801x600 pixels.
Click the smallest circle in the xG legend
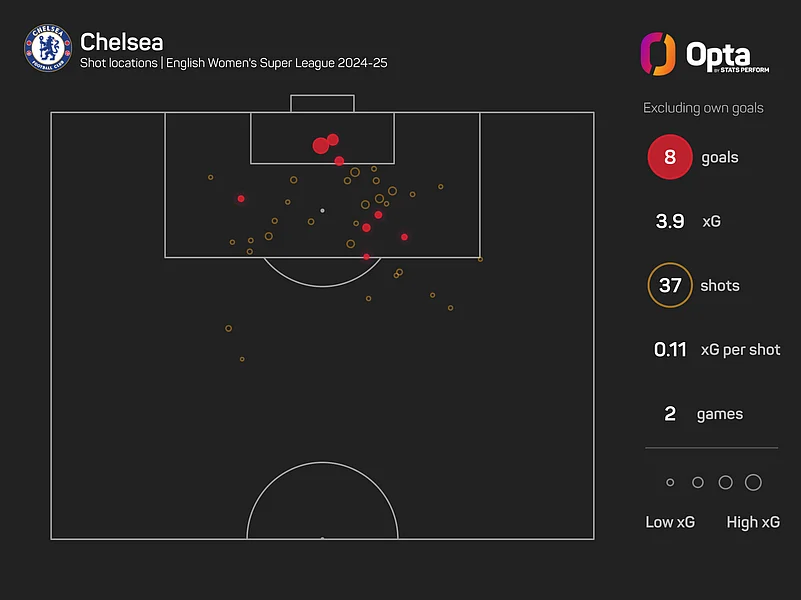[670, 483]
